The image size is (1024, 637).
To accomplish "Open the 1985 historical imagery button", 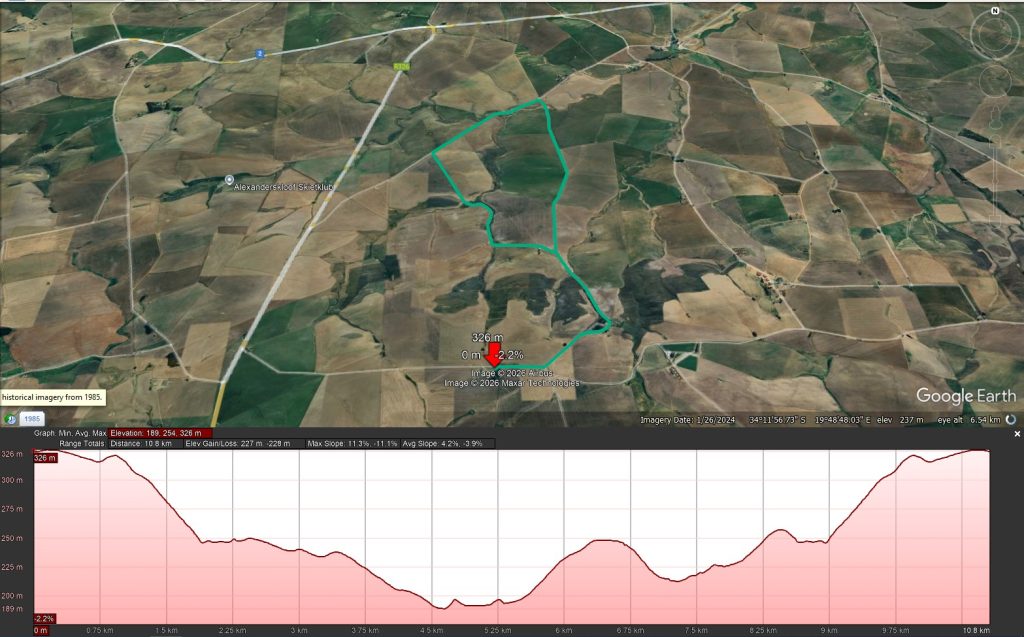I will pyautogui.click(x=32, y=419).
